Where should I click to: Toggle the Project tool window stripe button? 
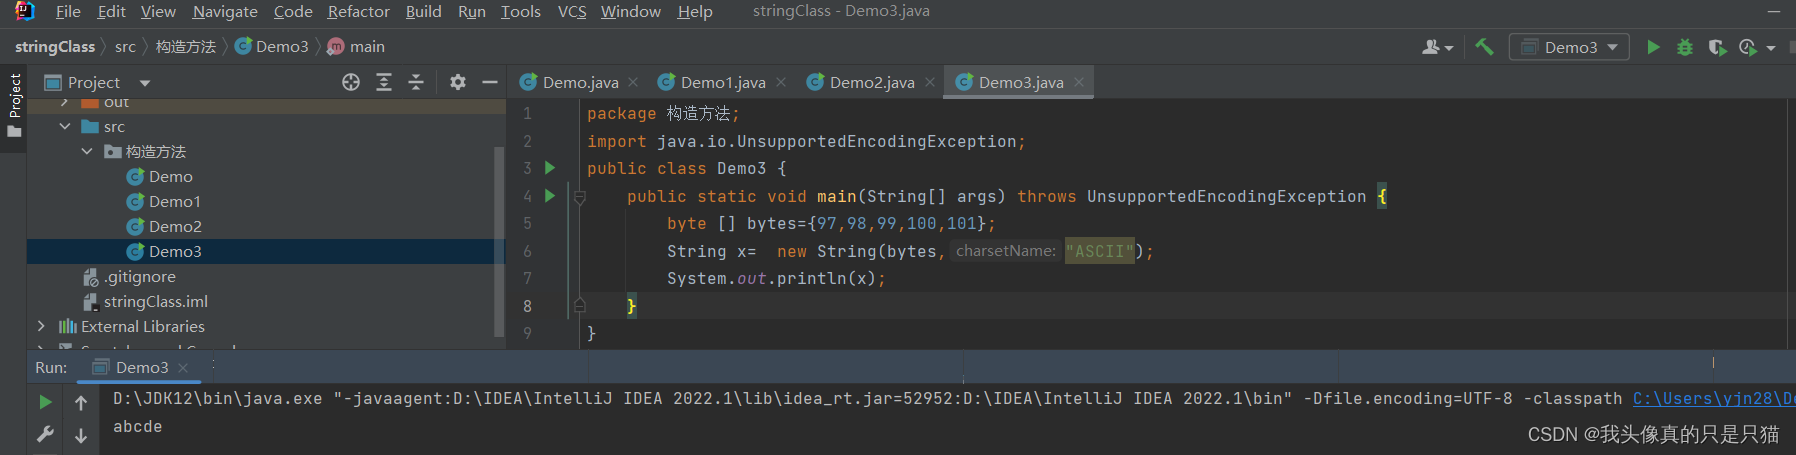[x=14, y=106]
